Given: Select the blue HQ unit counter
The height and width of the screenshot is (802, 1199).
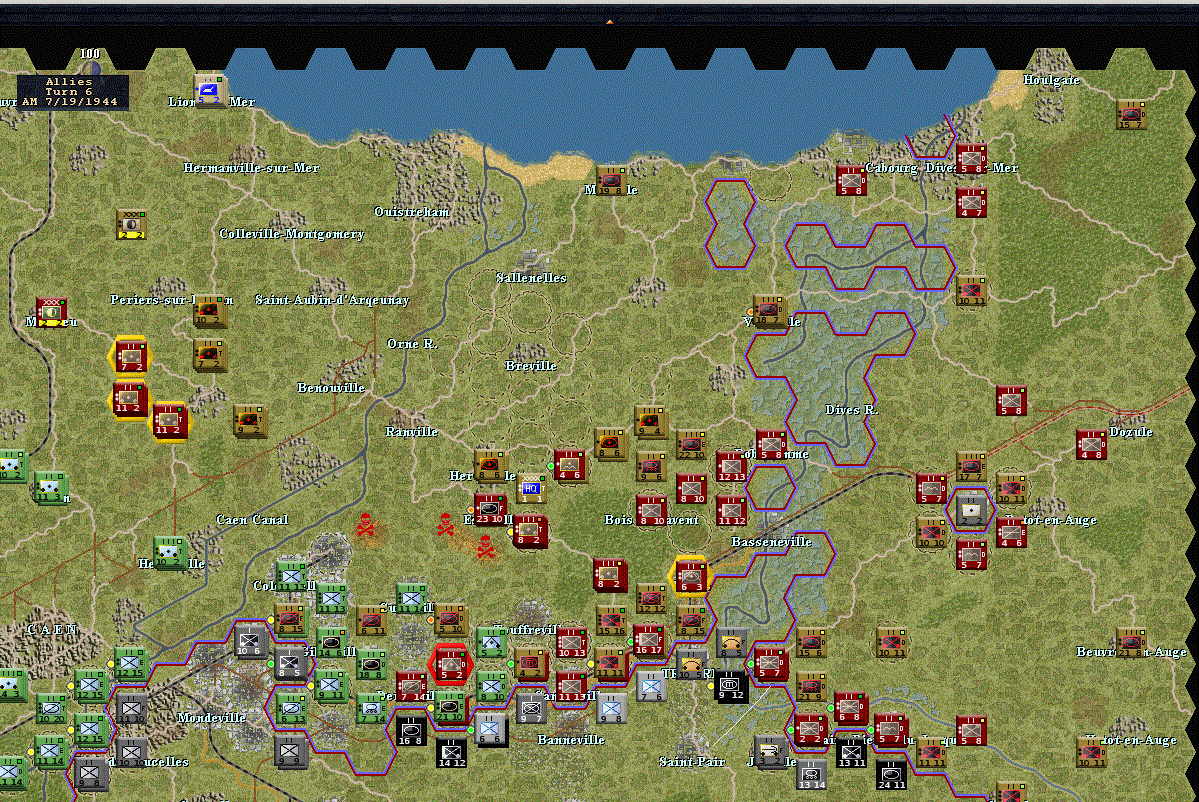Looking at the screenshot, I should click(x=531, y=489).
